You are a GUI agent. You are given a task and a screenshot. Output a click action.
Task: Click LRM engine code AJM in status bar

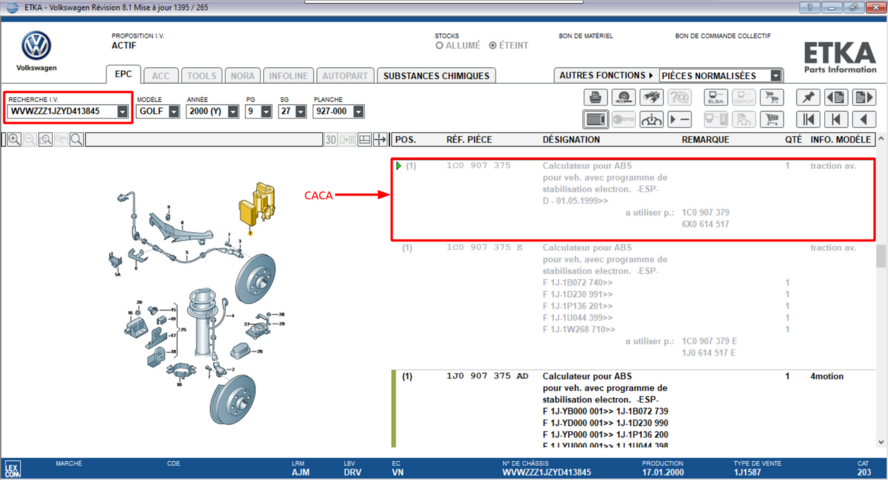[301, 472]
